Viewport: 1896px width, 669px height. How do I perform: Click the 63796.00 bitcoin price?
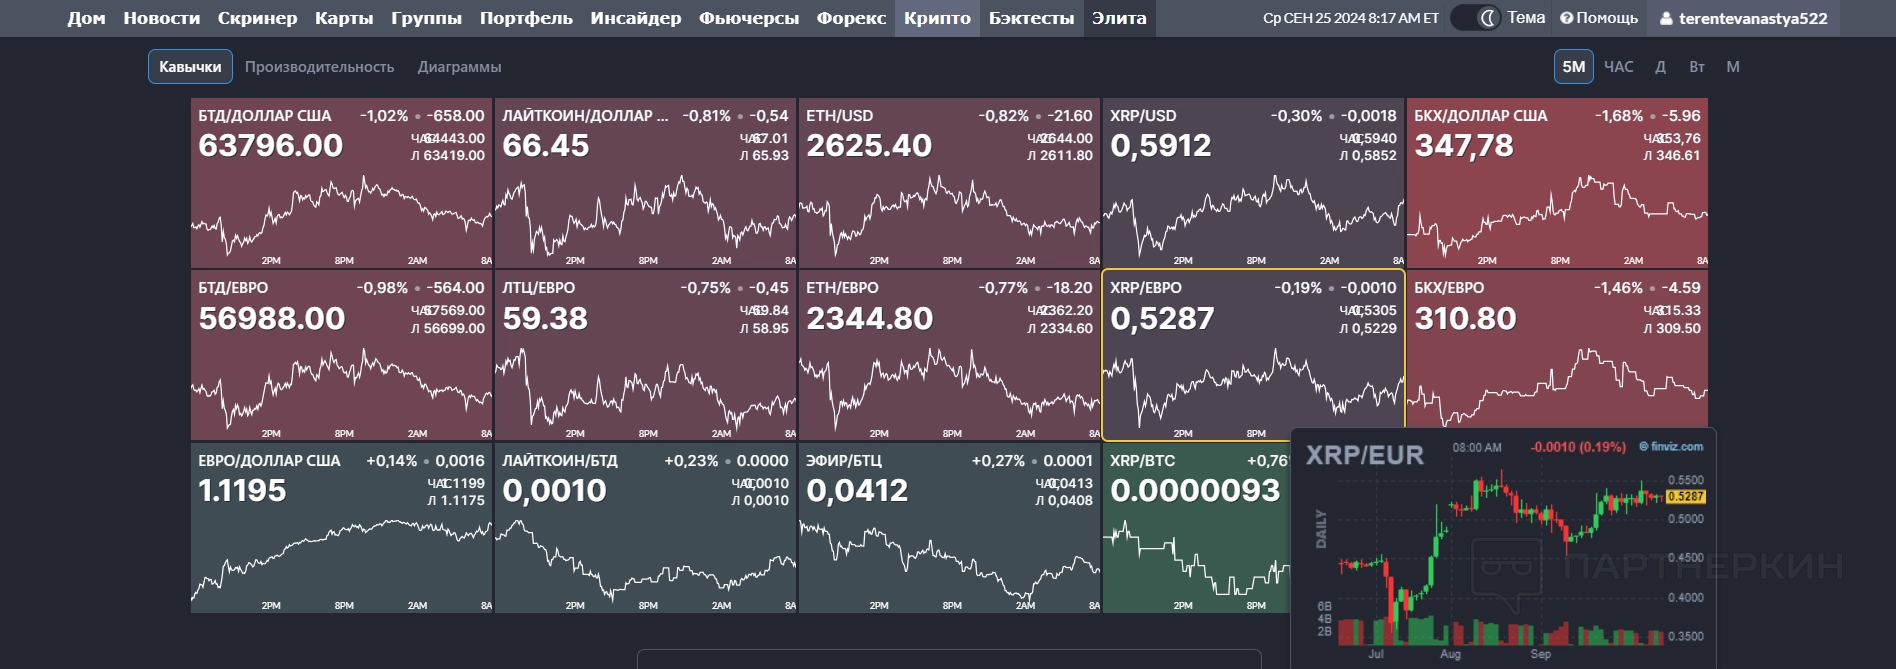[271, 146]
